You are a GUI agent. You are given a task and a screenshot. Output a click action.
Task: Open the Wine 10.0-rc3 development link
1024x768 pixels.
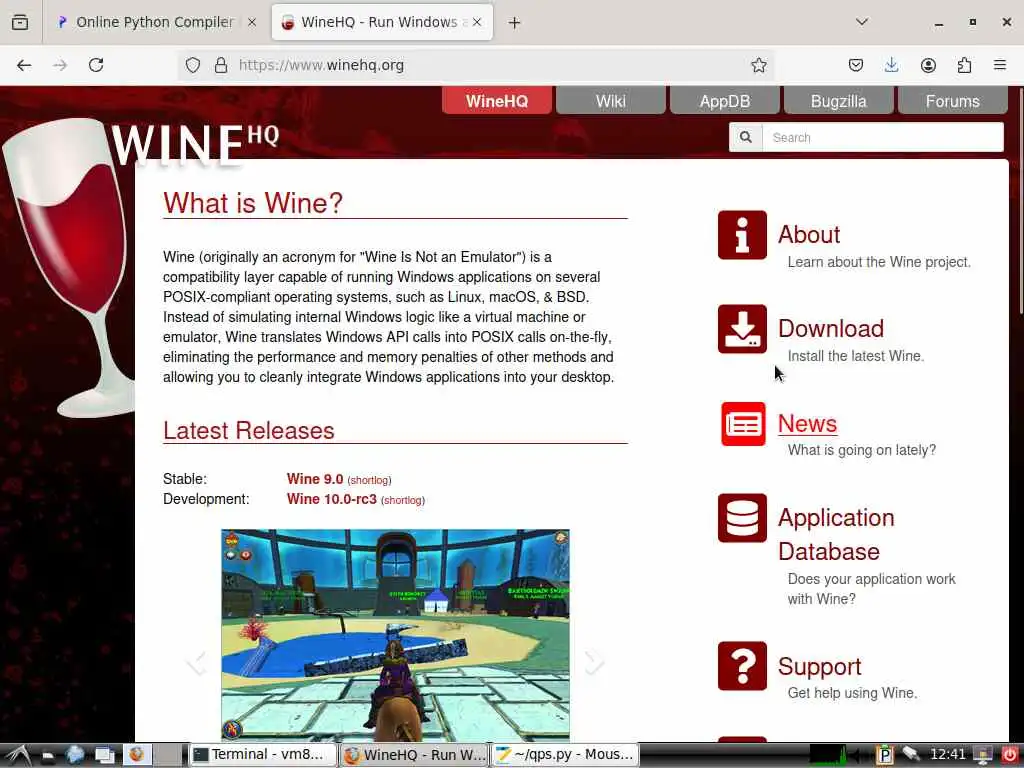[x=332, y=499]
